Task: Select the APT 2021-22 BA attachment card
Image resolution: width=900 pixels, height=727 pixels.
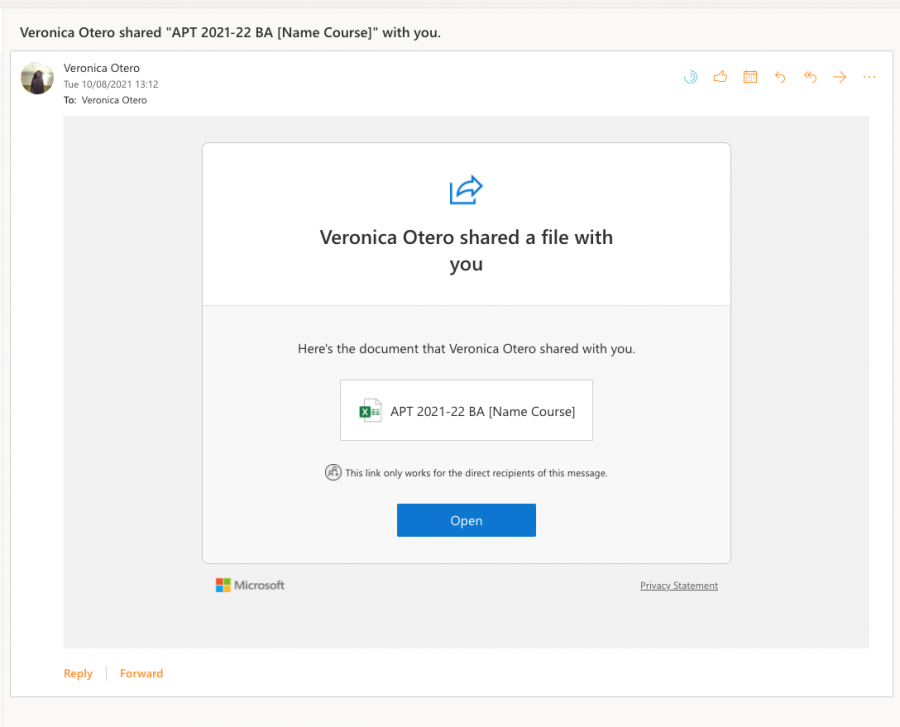Action: point(466,410)
